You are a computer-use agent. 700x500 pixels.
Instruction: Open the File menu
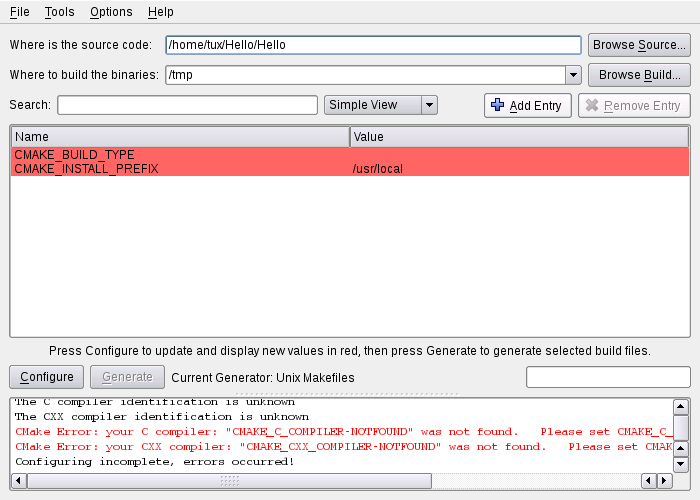click(19, 12)
